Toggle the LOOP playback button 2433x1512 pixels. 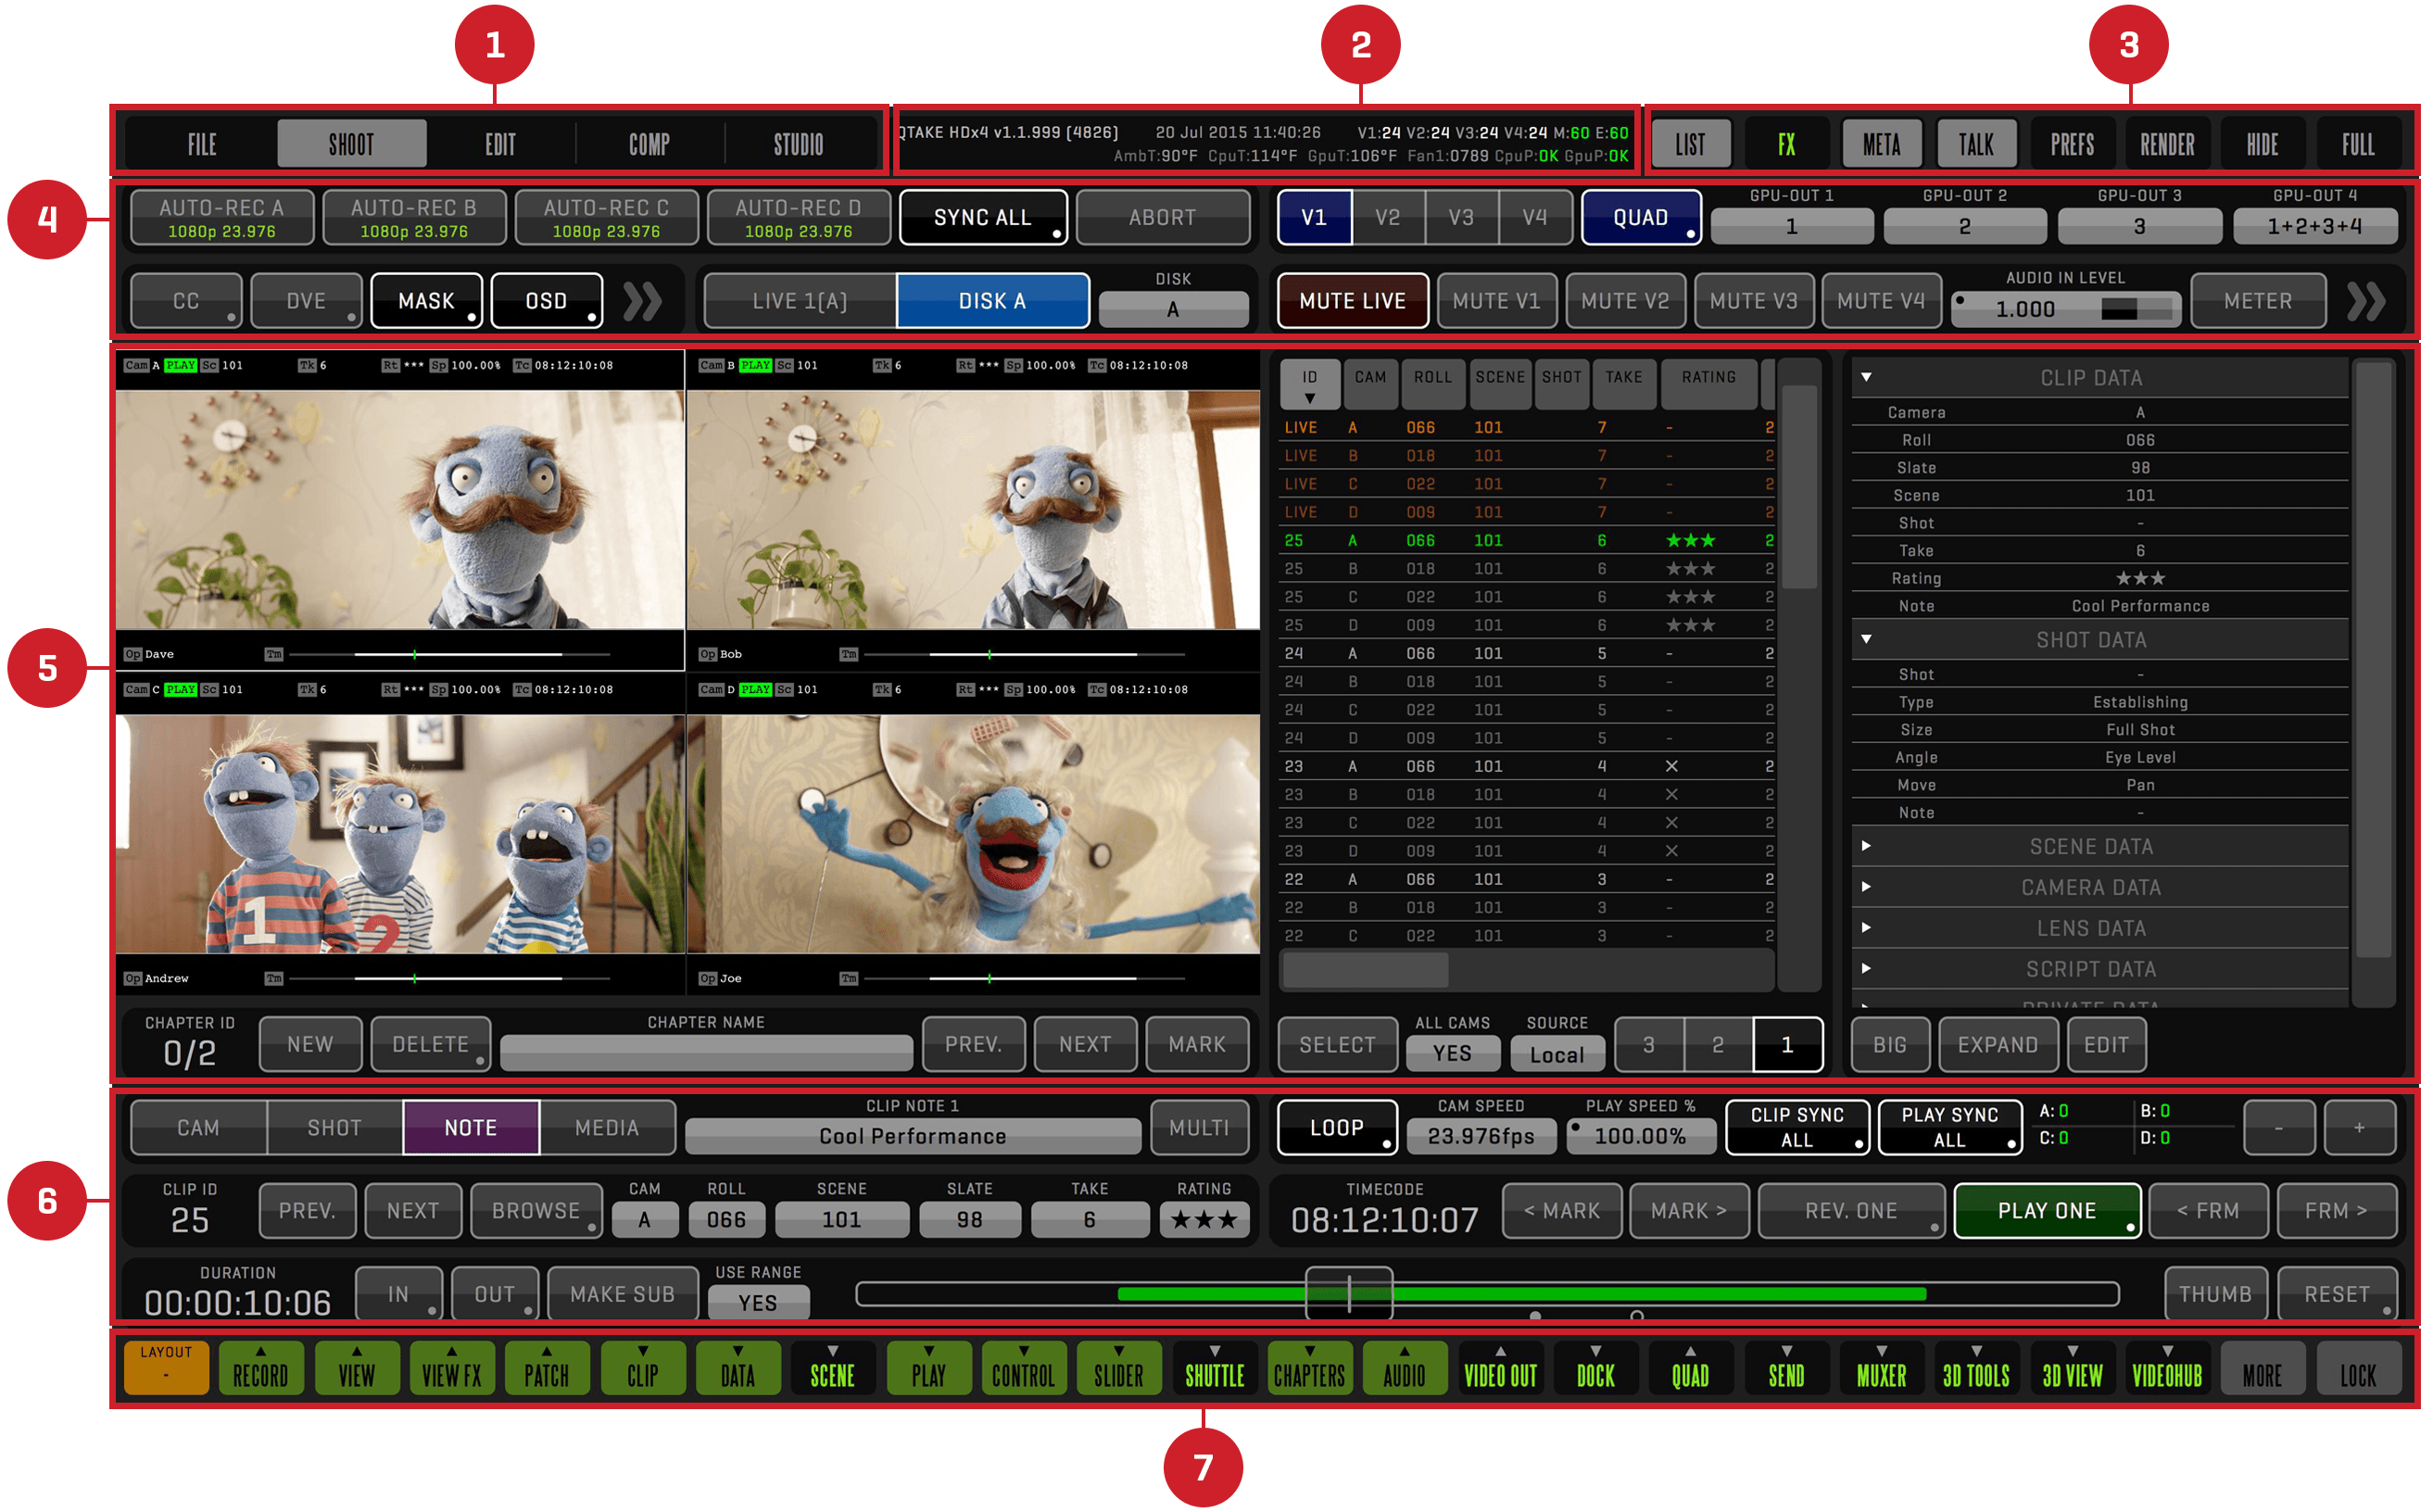click(x=1336, y=1128)
